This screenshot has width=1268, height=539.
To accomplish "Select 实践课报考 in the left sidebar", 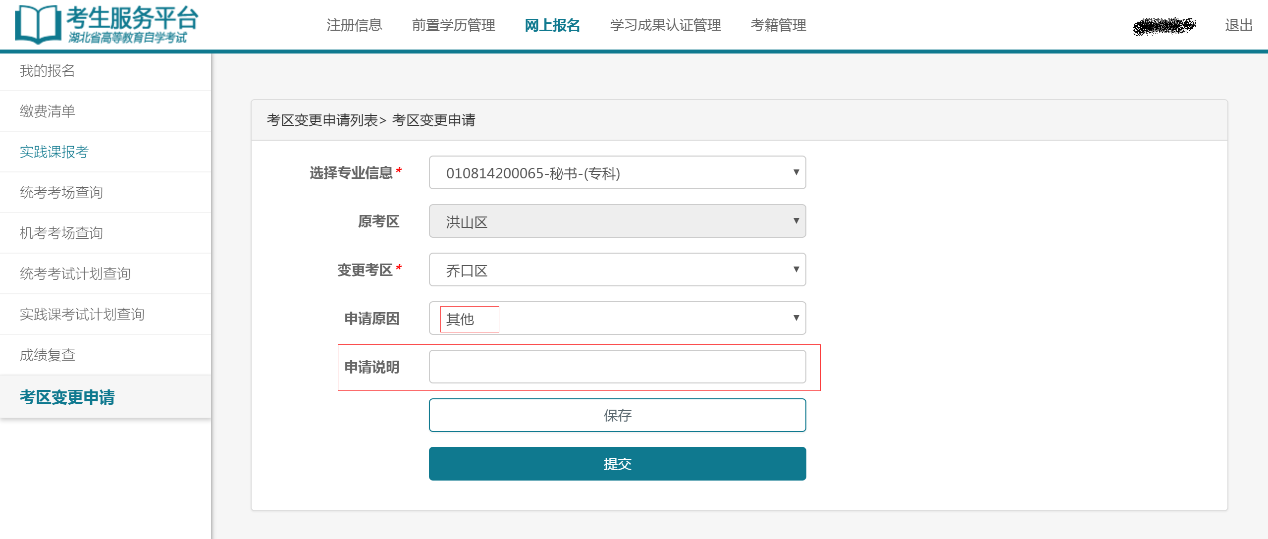I will pos(54,152).
